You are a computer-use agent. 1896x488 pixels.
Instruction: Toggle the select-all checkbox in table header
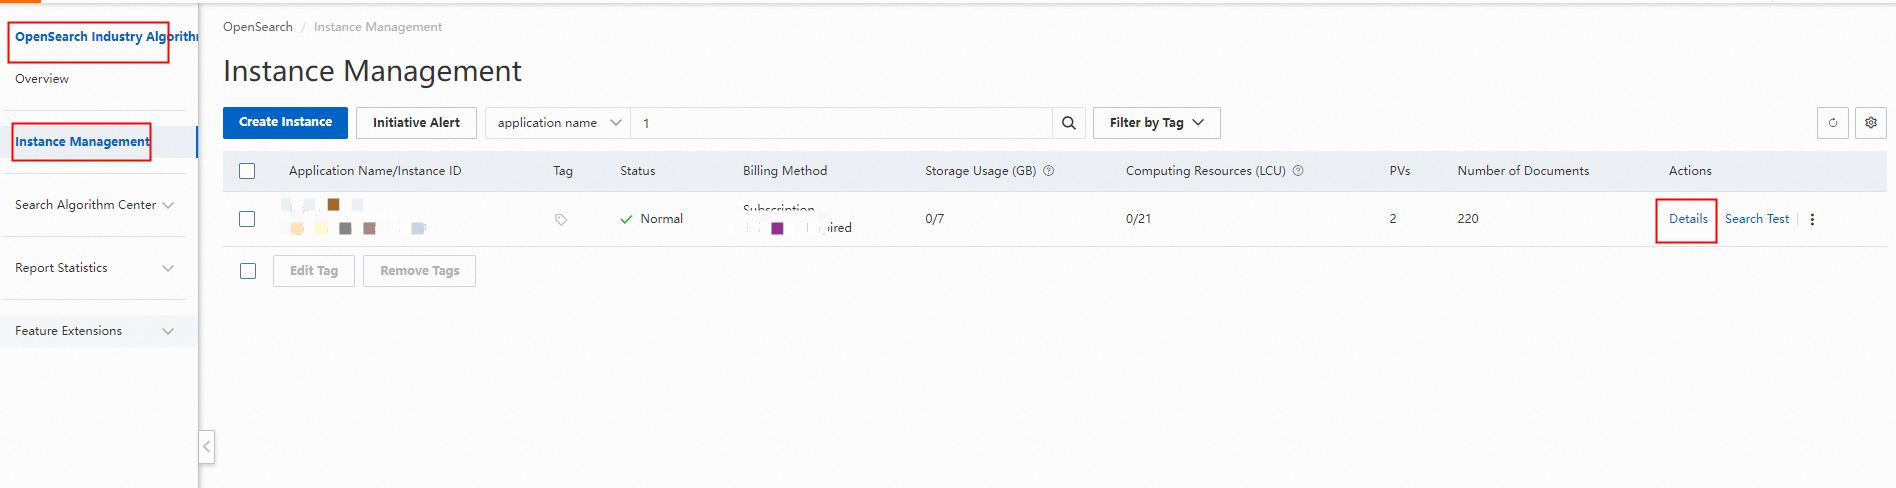point(247,171)
